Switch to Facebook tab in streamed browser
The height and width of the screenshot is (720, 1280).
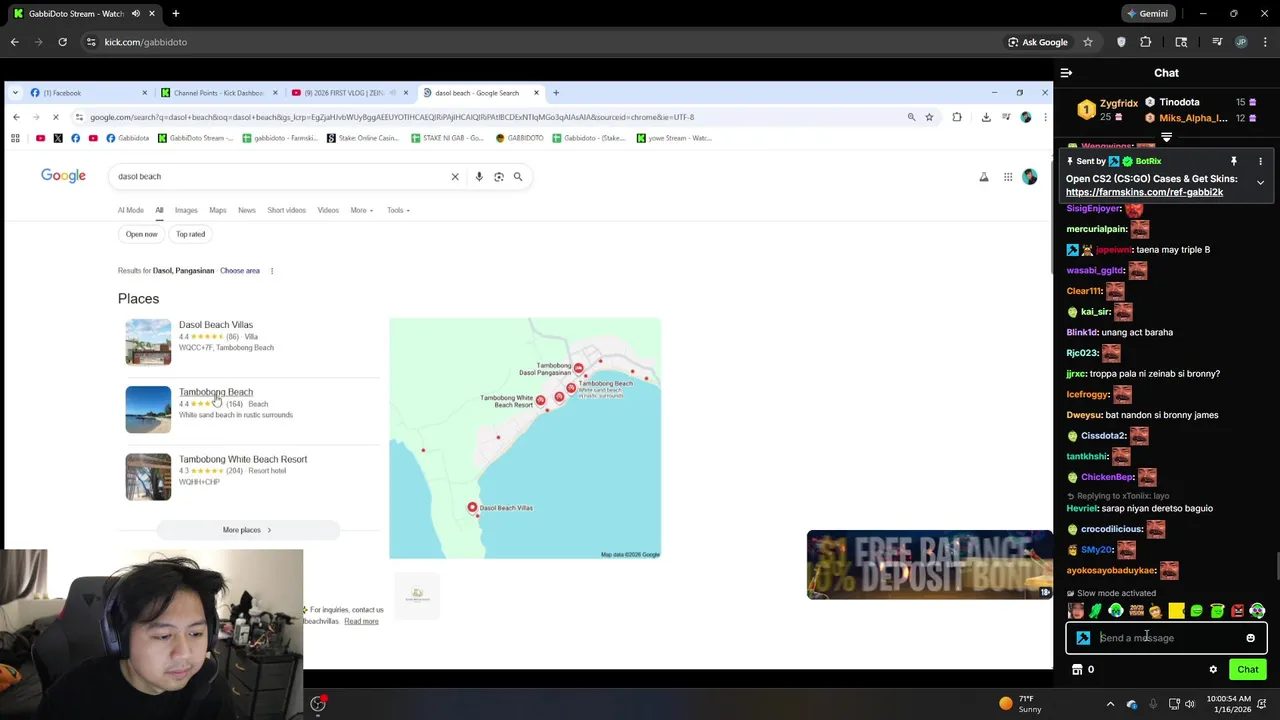point(89,93)
